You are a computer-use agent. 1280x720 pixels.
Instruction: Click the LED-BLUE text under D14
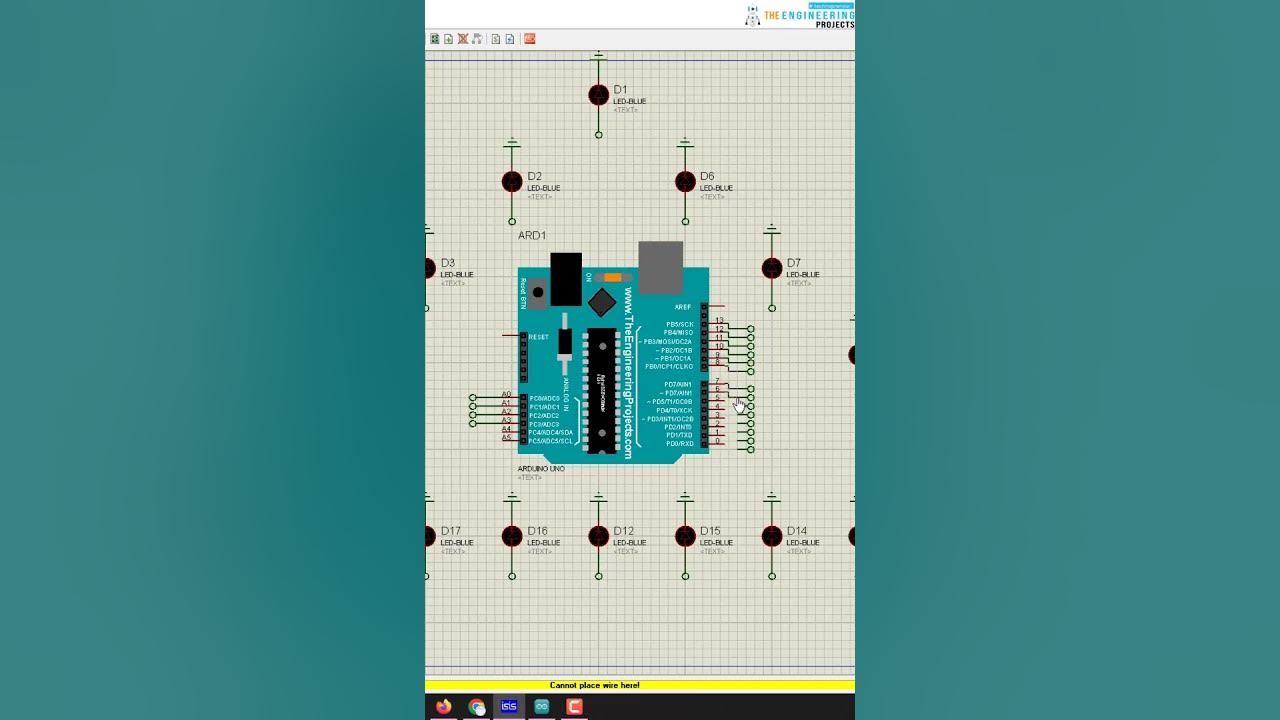pyautogui.click(x=803, y=543)
